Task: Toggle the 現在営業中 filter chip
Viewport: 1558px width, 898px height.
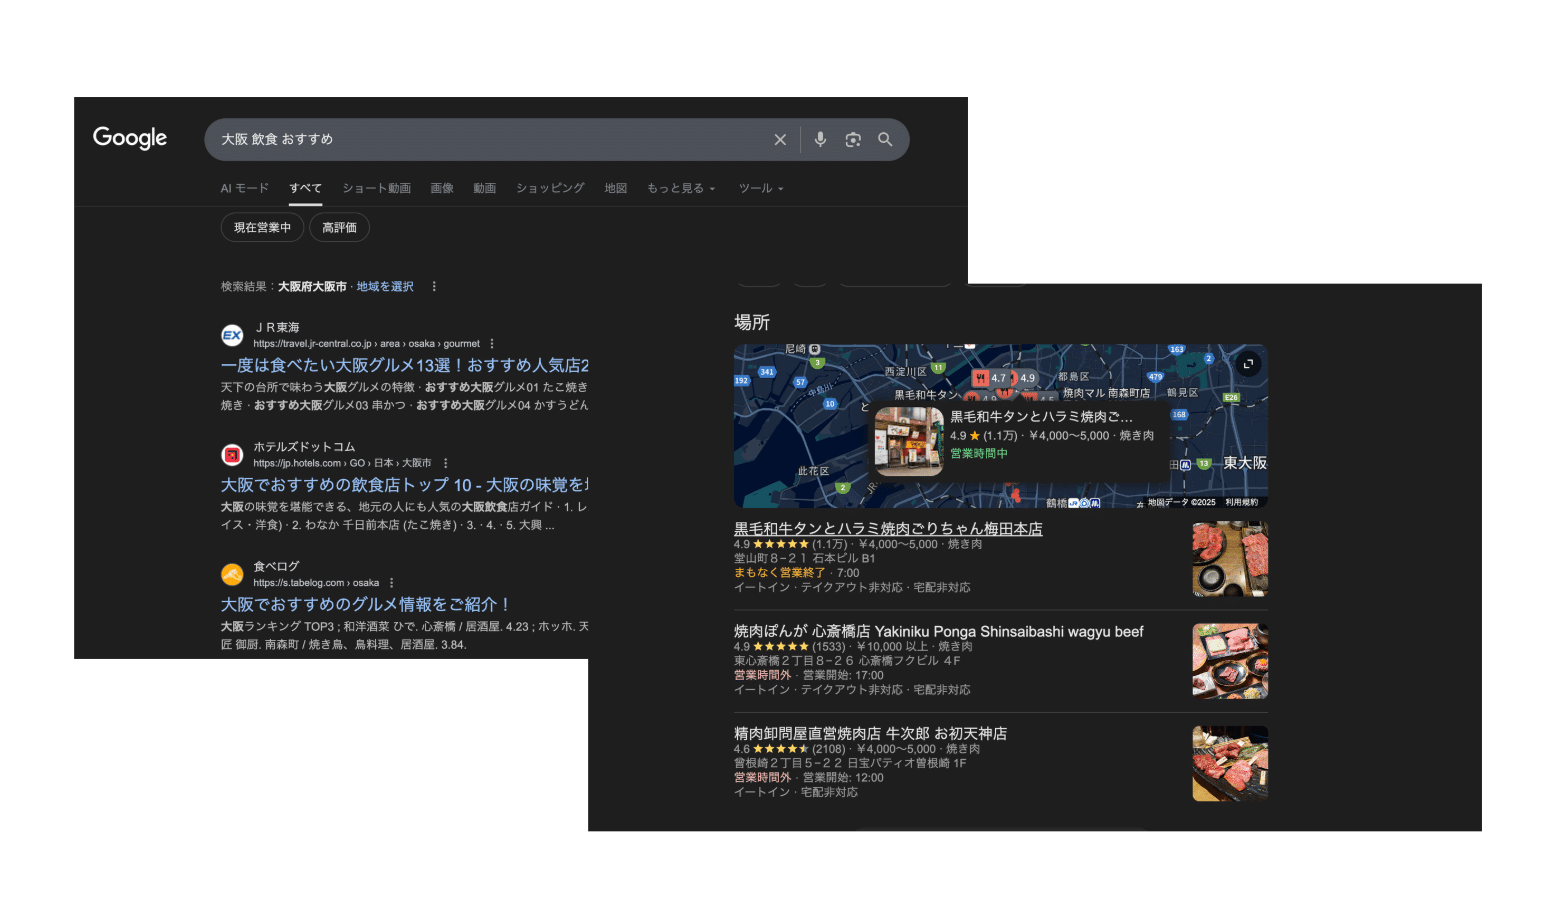Action: (262, 228)
